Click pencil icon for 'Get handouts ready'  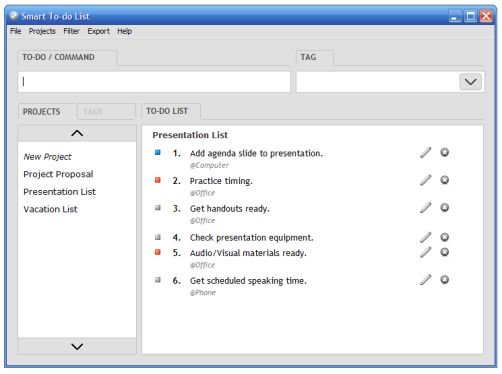pyautogui.click(x=425, y=208)
